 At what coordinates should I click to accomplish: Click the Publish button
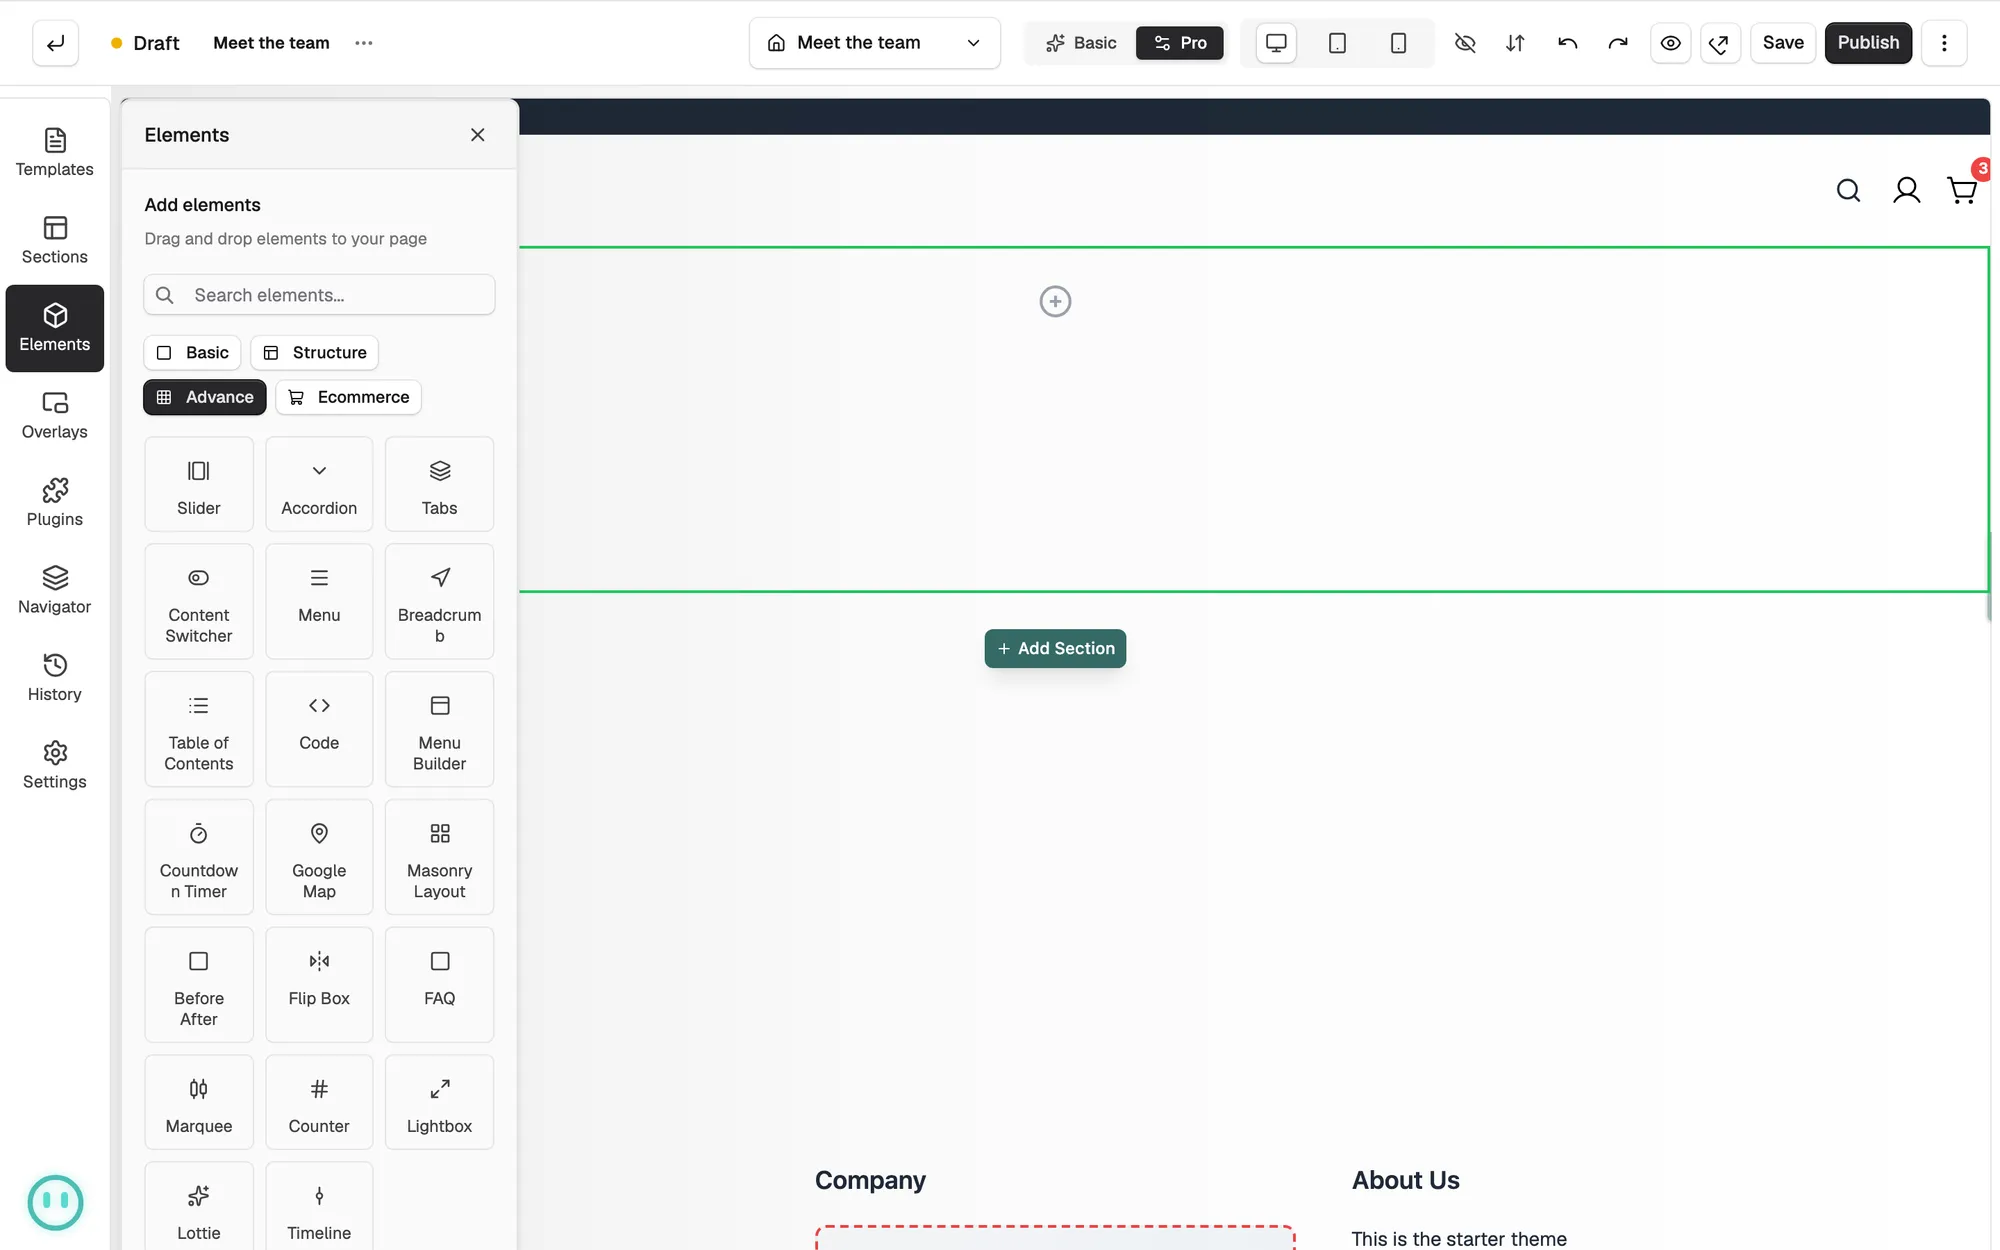pyautogui.click(x=1868, y=43)
